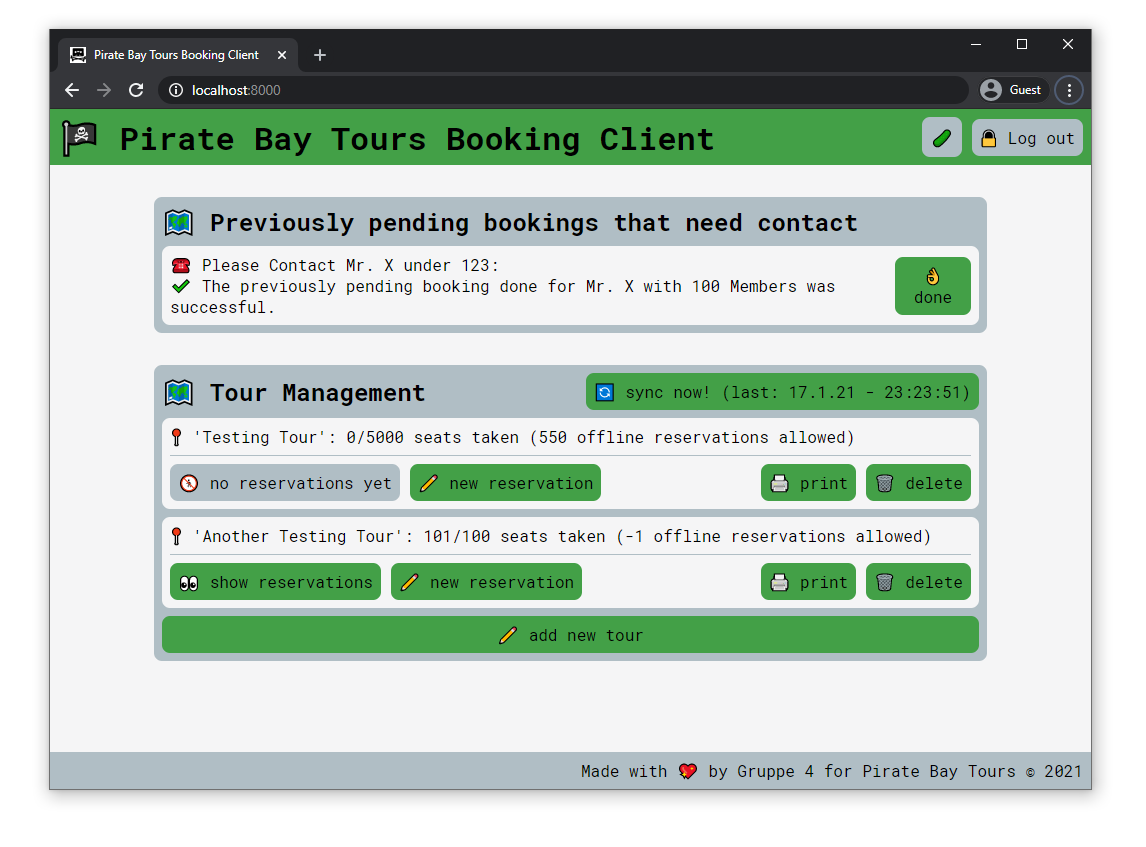Mark Mr. X contact as done

[933, 286]
